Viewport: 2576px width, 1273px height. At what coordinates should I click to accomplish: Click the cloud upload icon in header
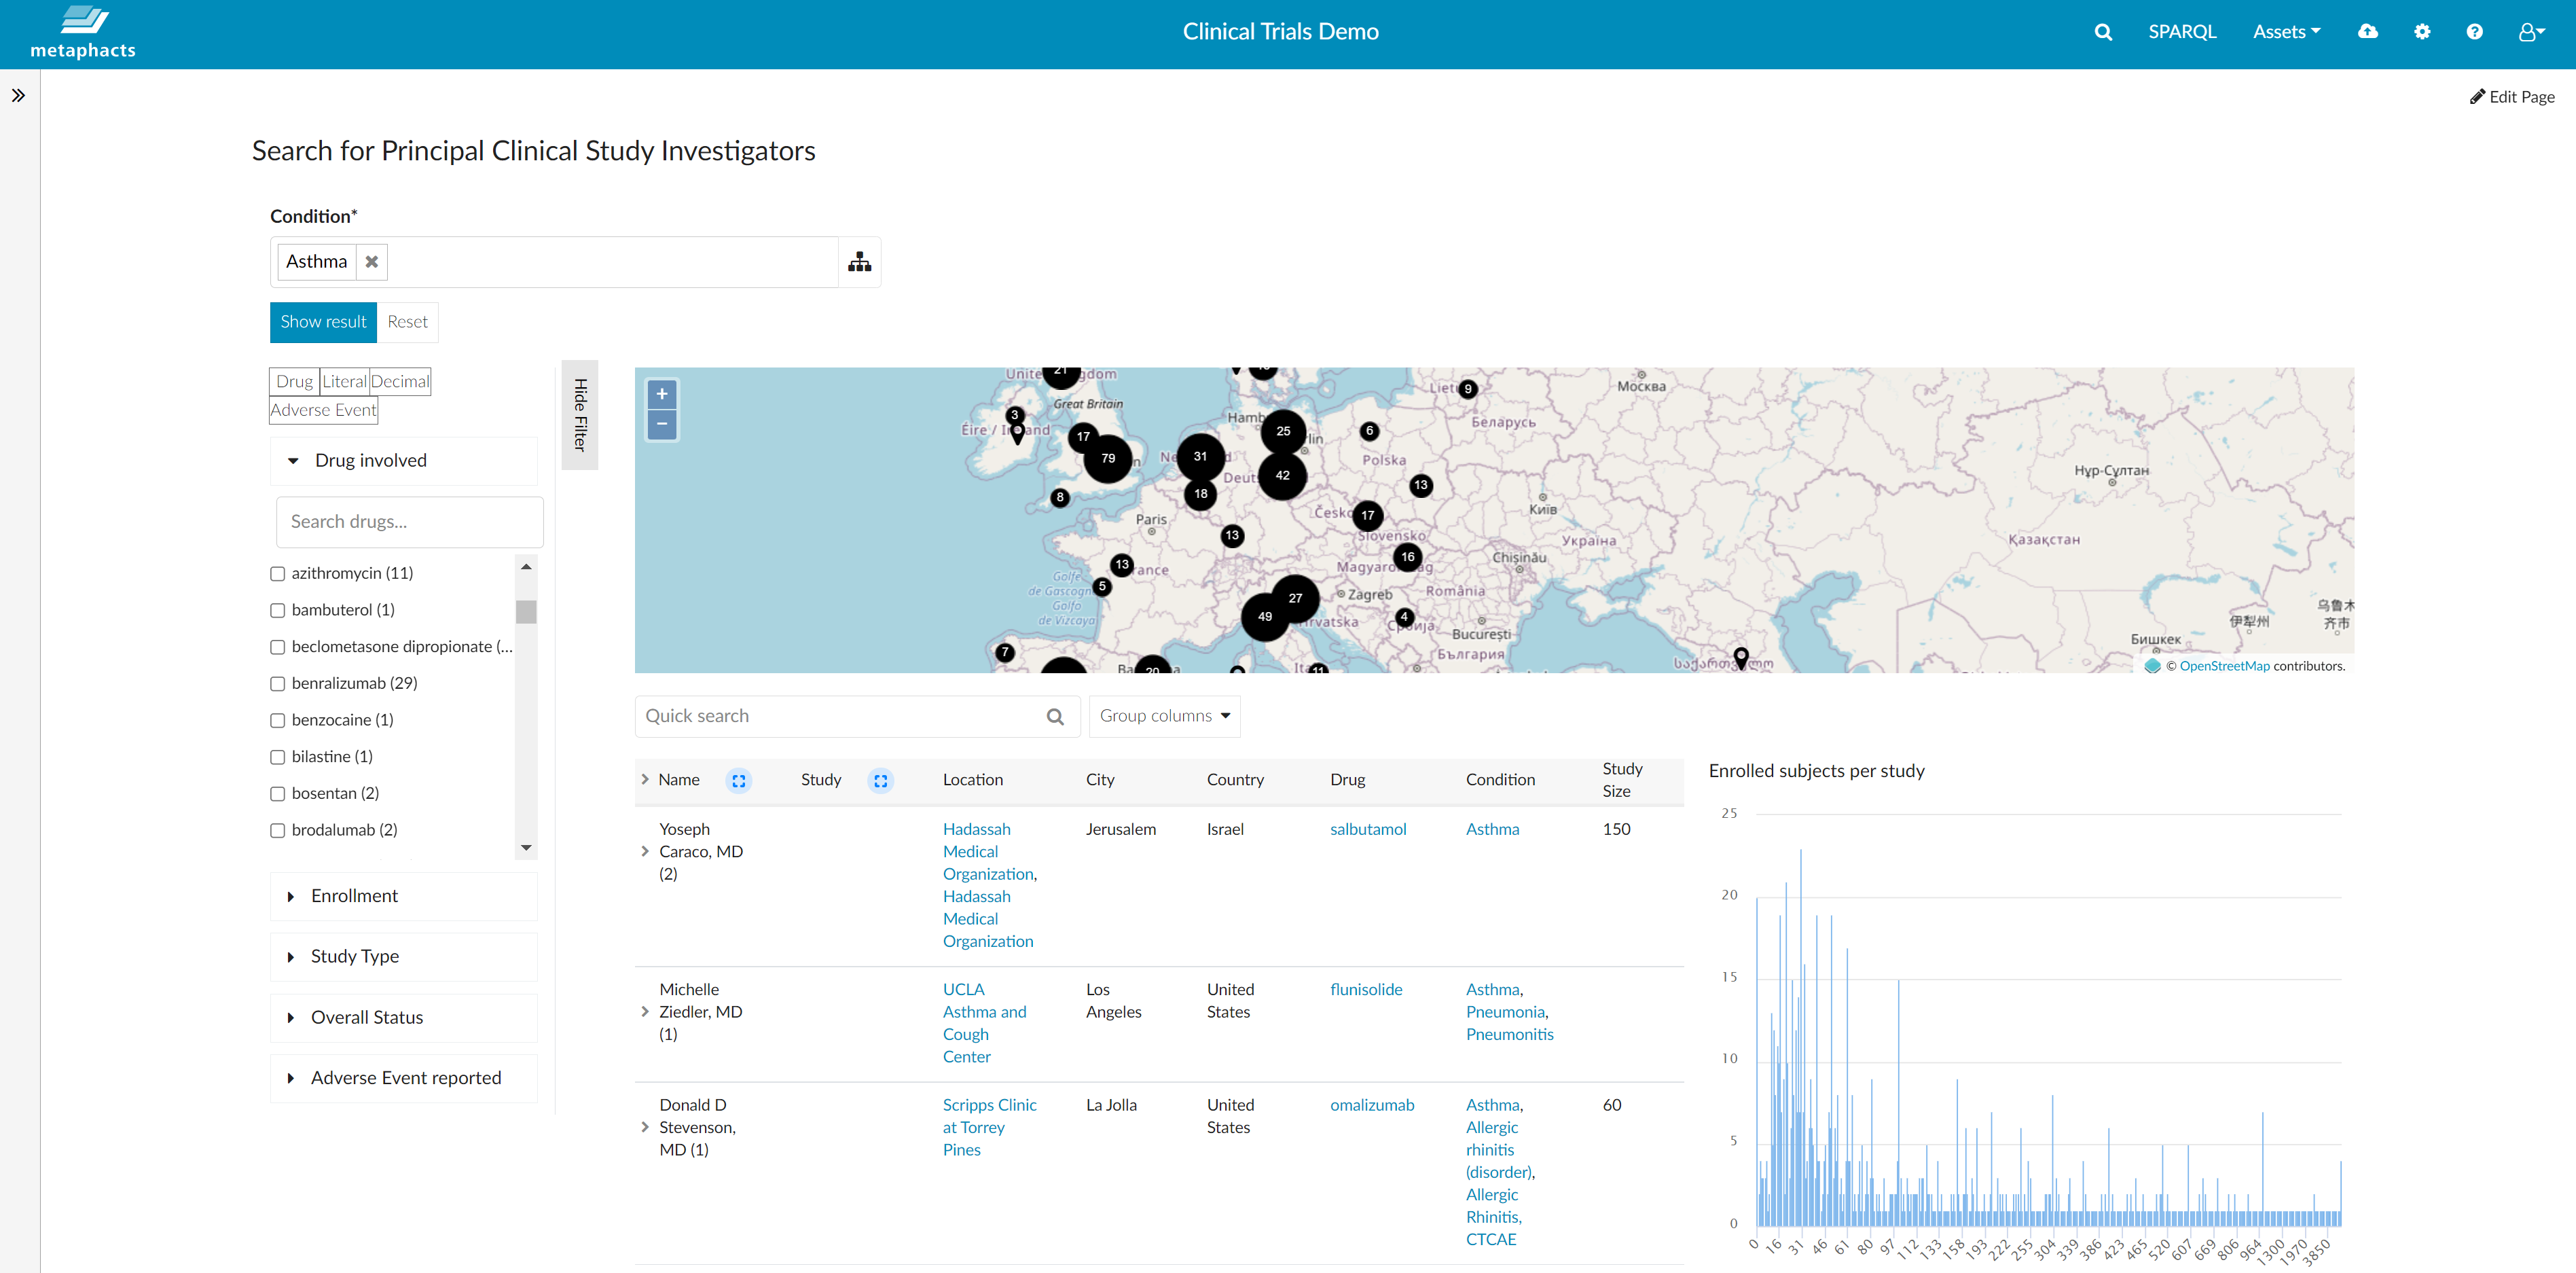click(x=2367, y=32)
